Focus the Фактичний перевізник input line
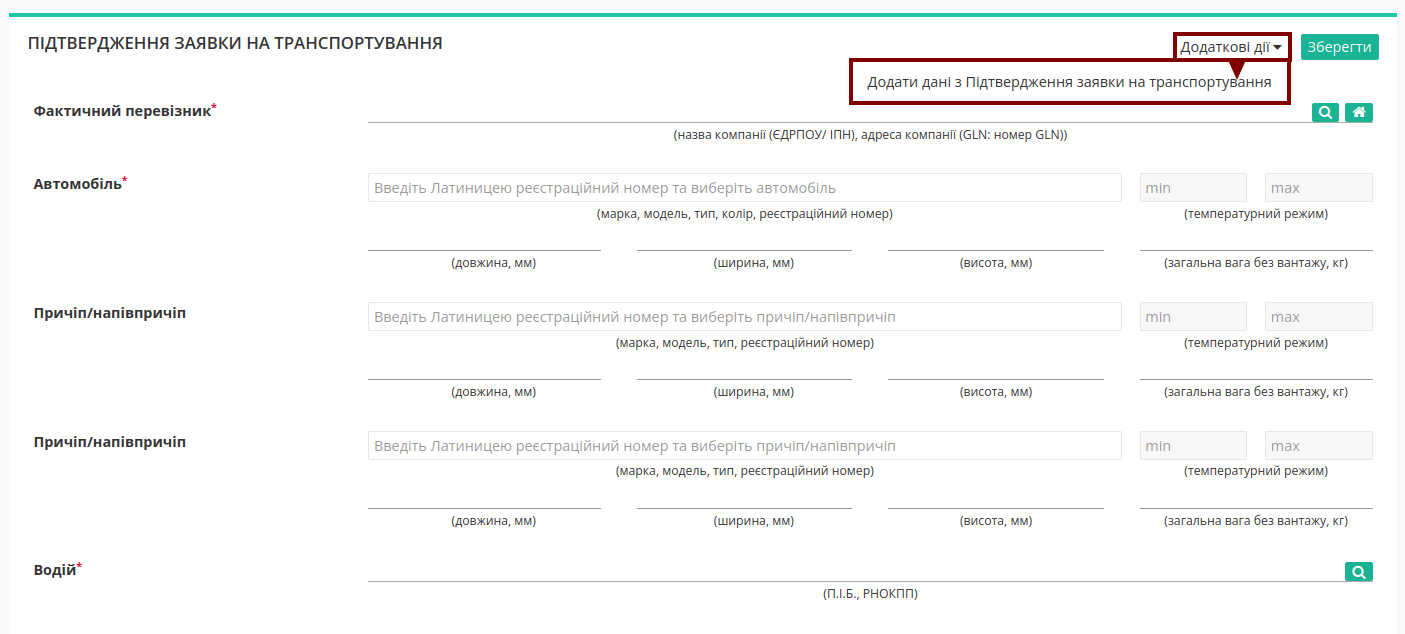The width and height of the screenshot is (1405, 634). point(838,112)
